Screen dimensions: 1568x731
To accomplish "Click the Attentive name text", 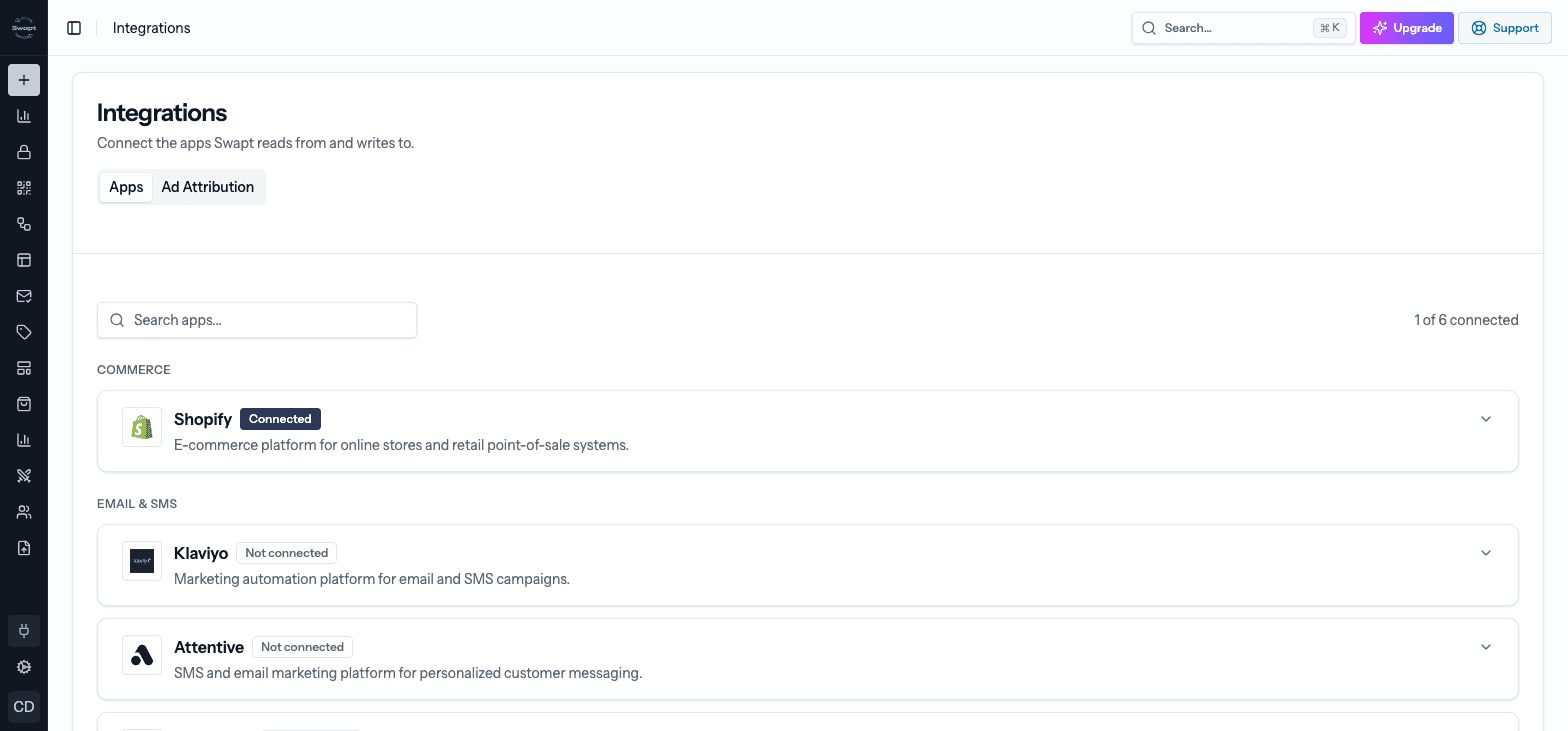I will coord(209,647).
